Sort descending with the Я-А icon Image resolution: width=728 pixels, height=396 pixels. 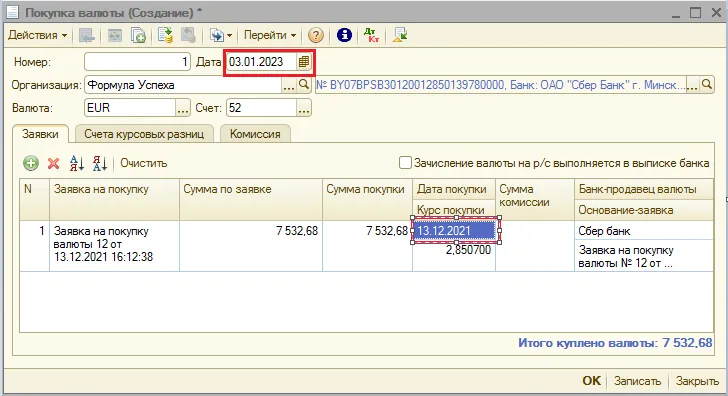(100, 163)
